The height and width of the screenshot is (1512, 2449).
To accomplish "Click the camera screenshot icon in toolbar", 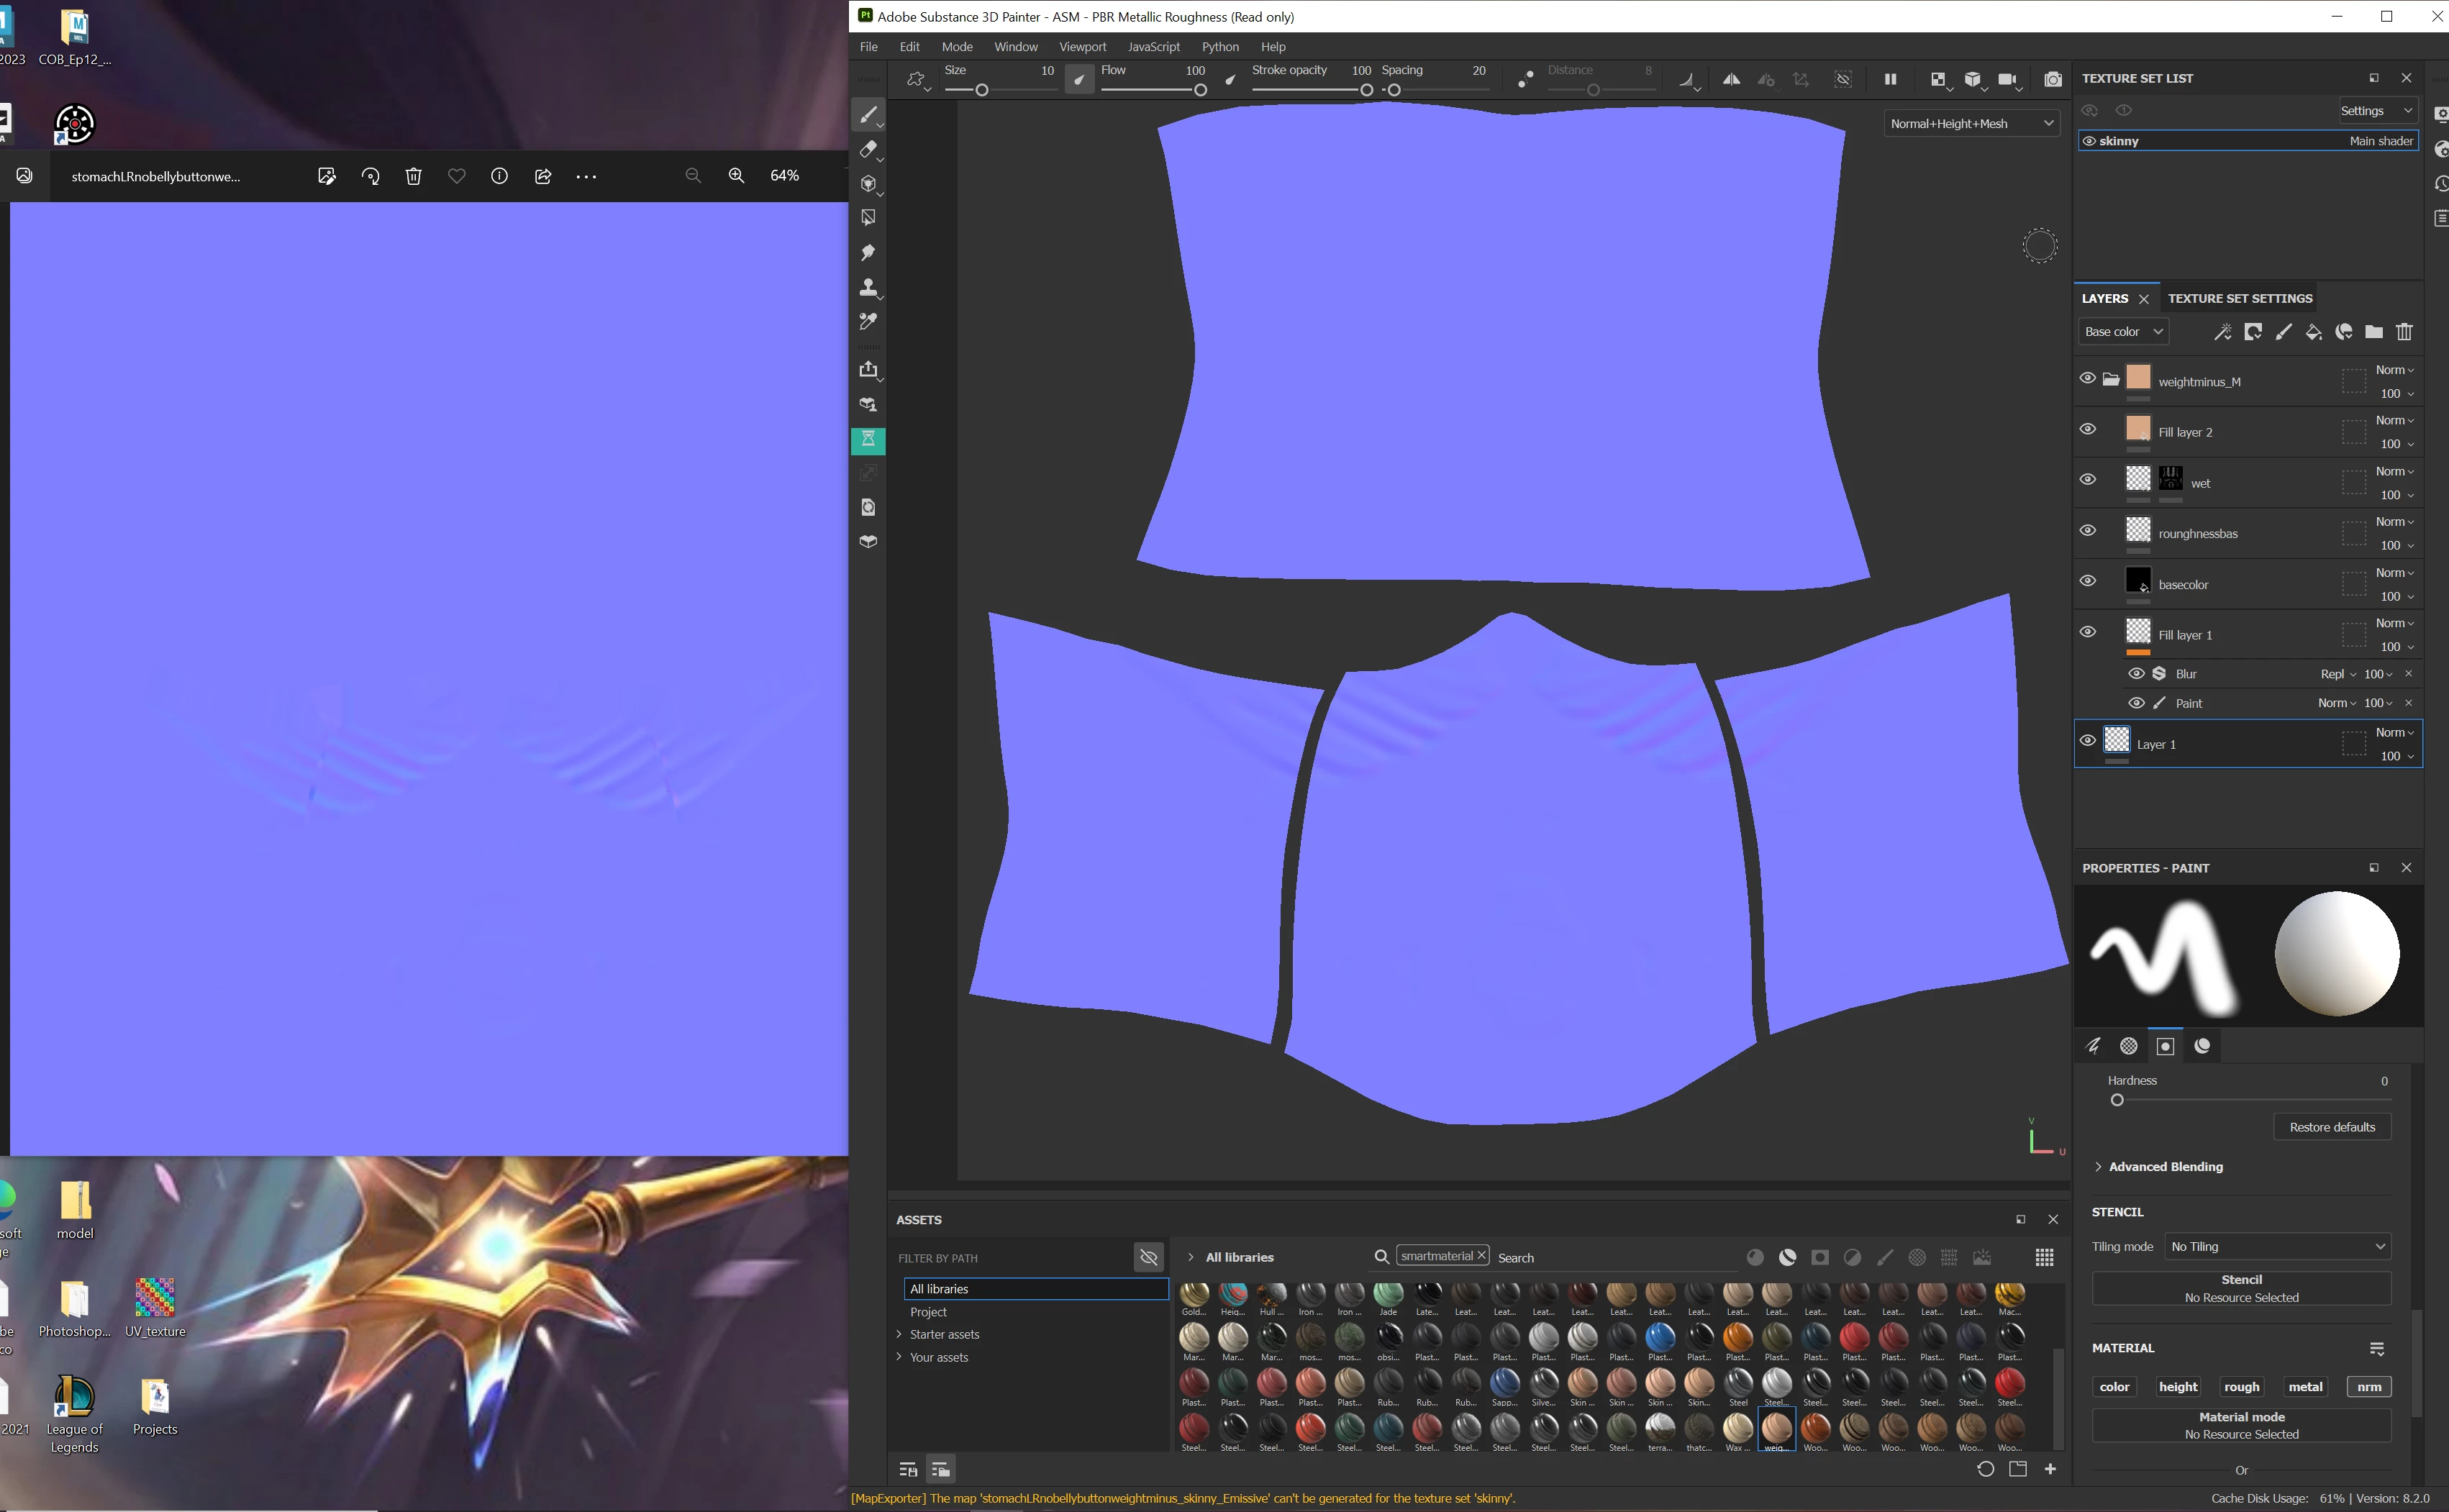I will 2052,79.
